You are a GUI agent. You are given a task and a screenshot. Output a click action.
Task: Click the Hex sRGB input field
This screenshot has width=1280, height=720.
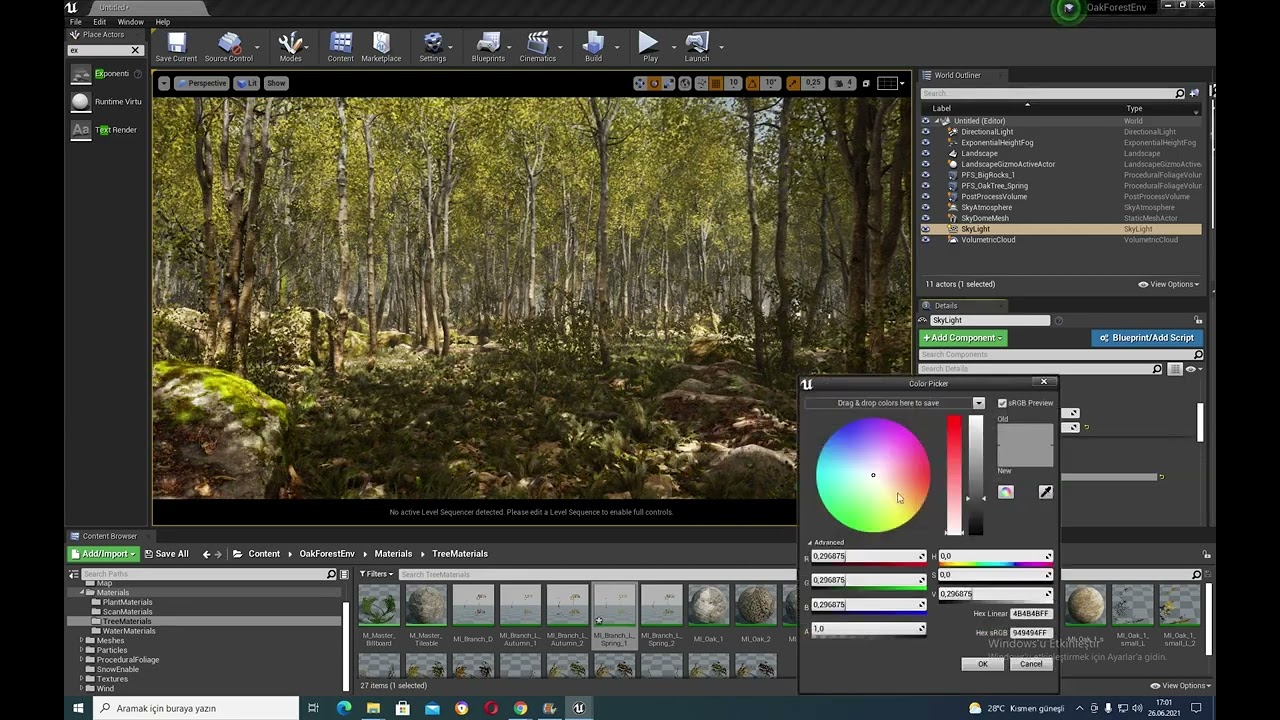point(1030,633)
